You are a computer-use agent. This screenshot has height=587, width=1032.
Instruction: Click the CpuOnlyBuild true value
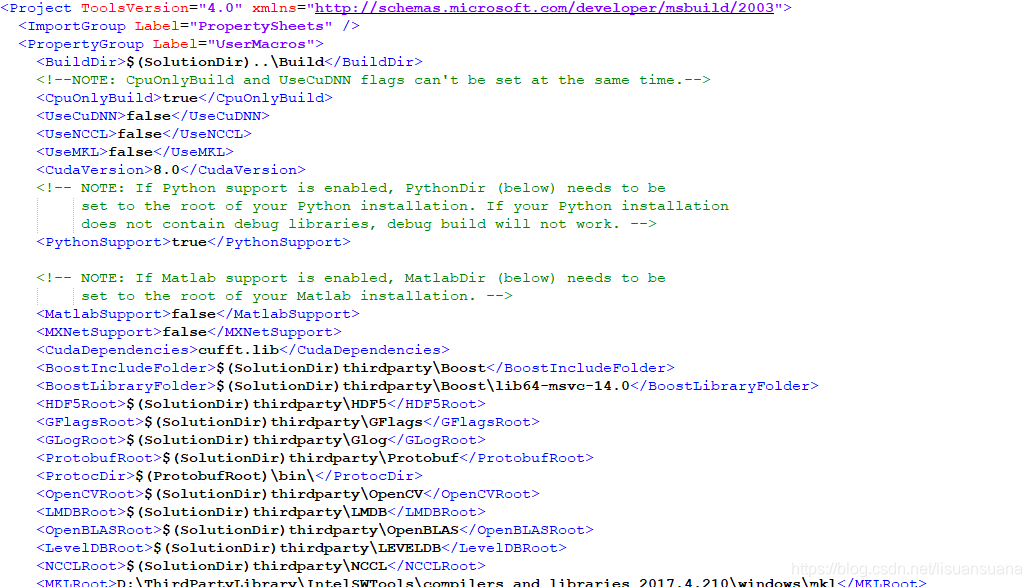180,98
